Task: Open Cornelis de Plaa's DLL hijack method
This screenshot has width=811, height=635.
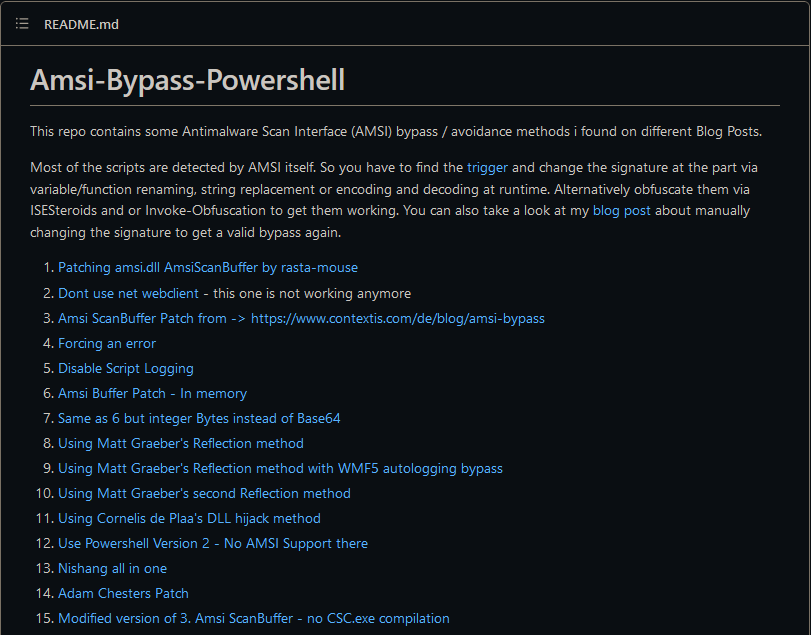Action: (189, 518)
